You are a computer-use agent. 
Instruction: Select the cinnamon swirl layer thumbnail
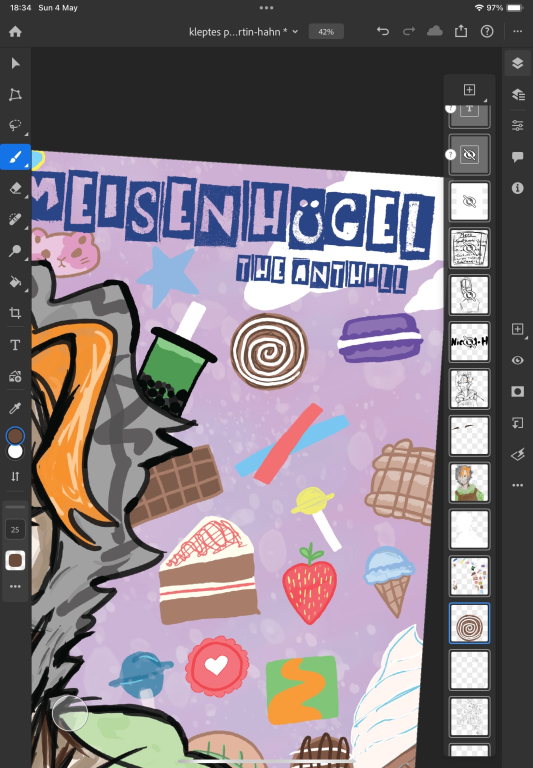tap(469, 623)
